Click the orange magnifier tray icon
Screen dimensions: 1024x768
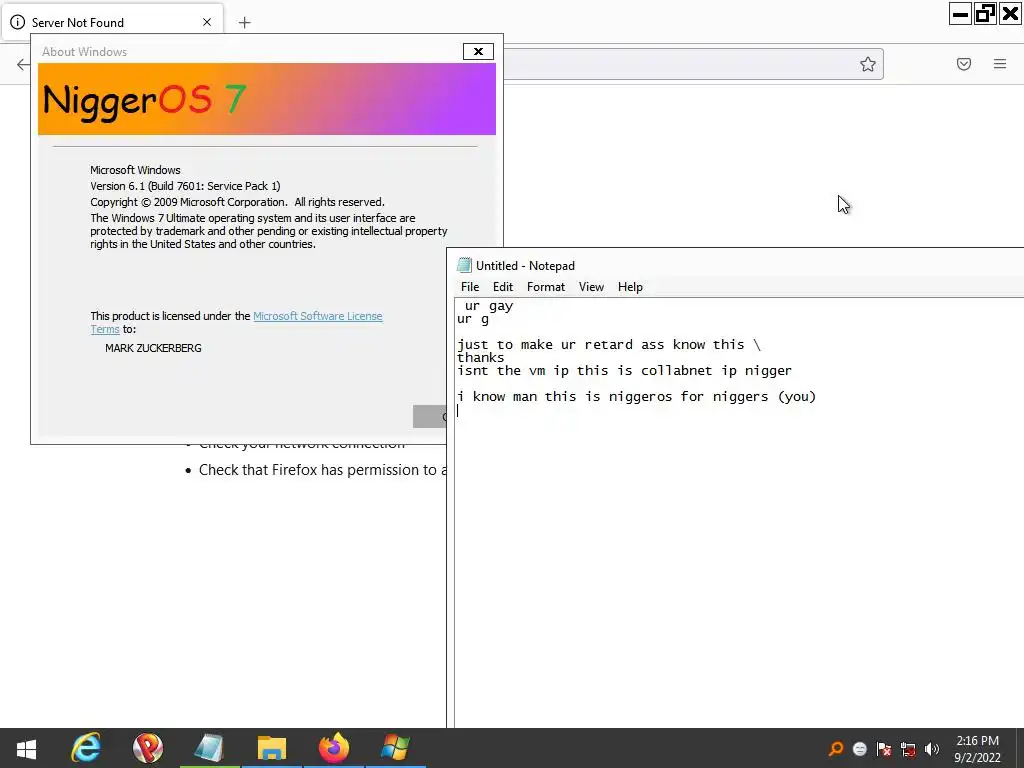click(835, 749)
